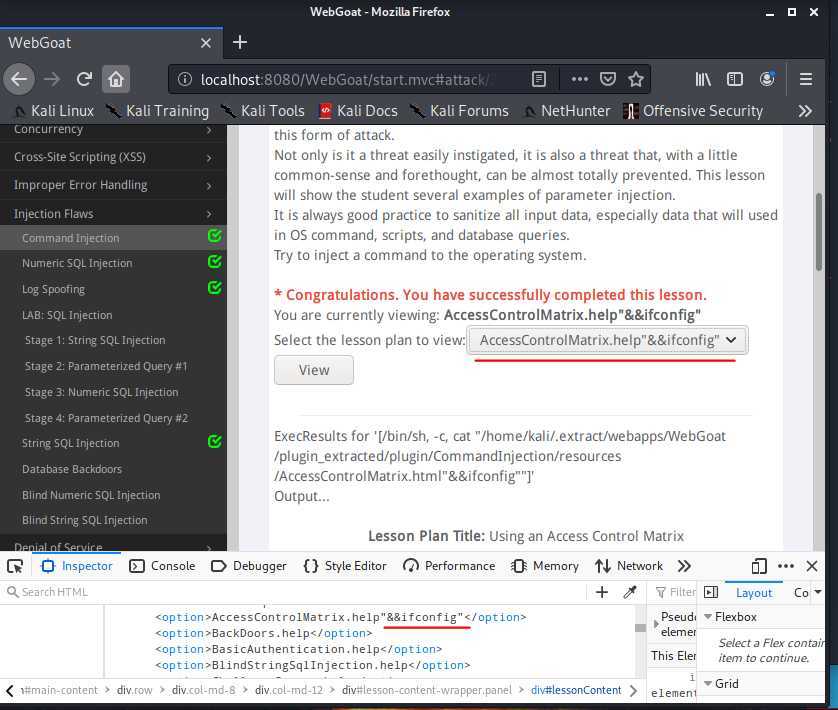Switch to Network devtools tab
The height and width of the screenshot is (710, 838).
tap(629, 566)
